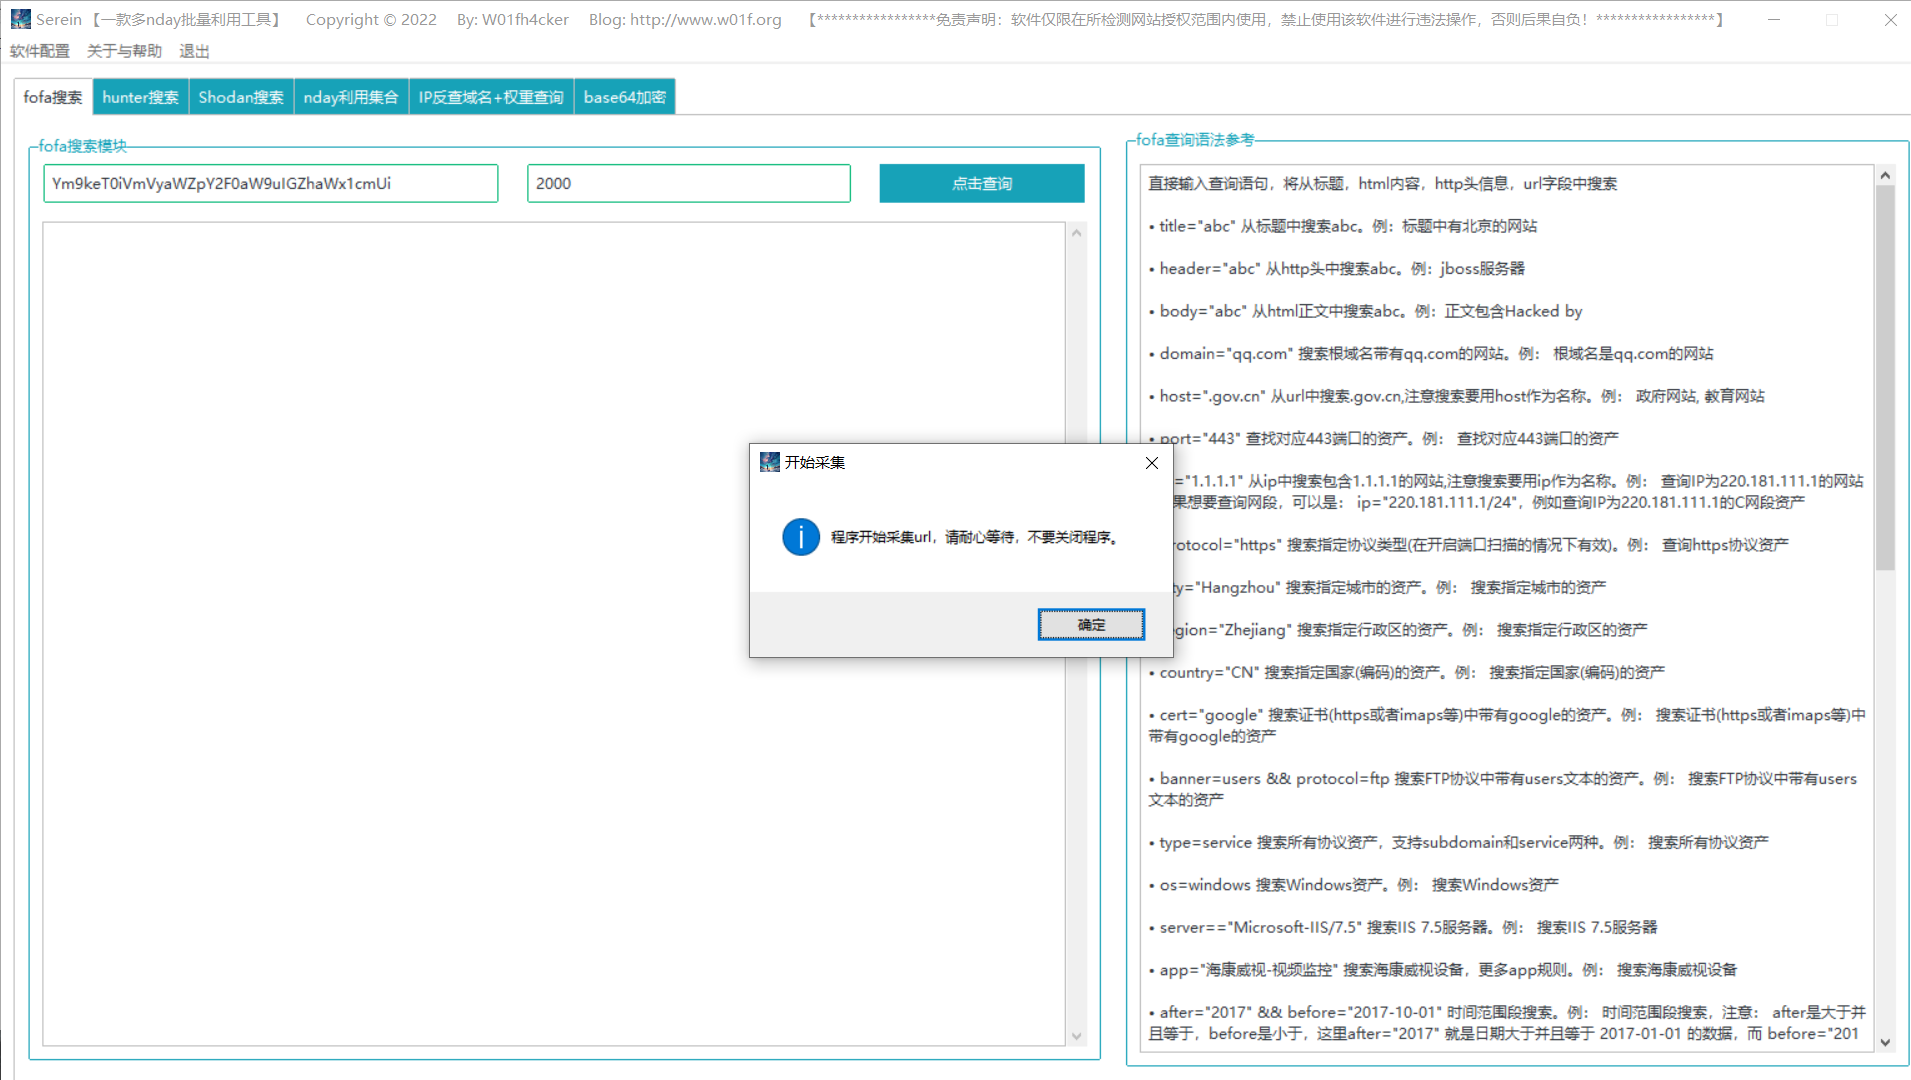Switch to the fofa搜索 tab
The width and height of the screenshot is (1911, 1080).
click(53, 97)
